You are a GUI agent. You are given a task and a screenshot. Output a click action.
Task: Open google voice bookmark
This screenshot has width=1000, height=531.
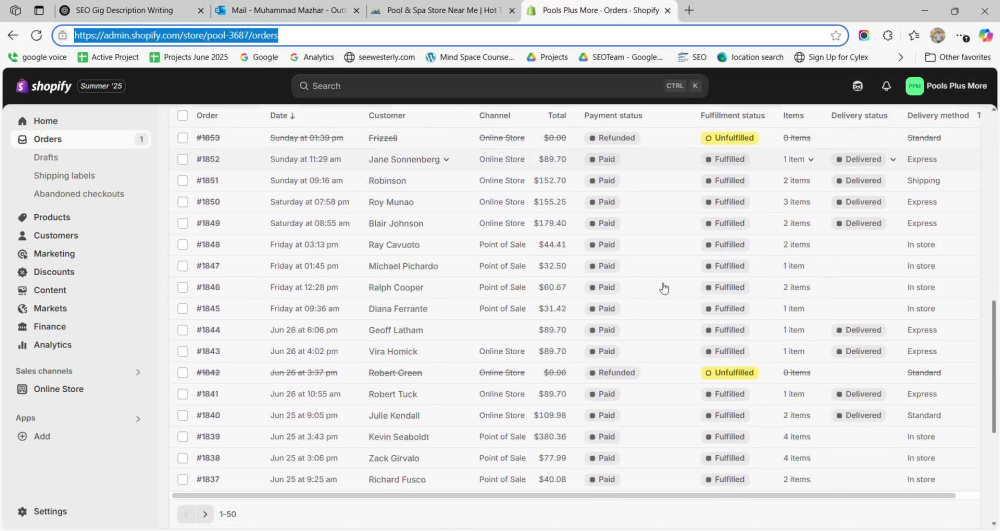point(38,57)
